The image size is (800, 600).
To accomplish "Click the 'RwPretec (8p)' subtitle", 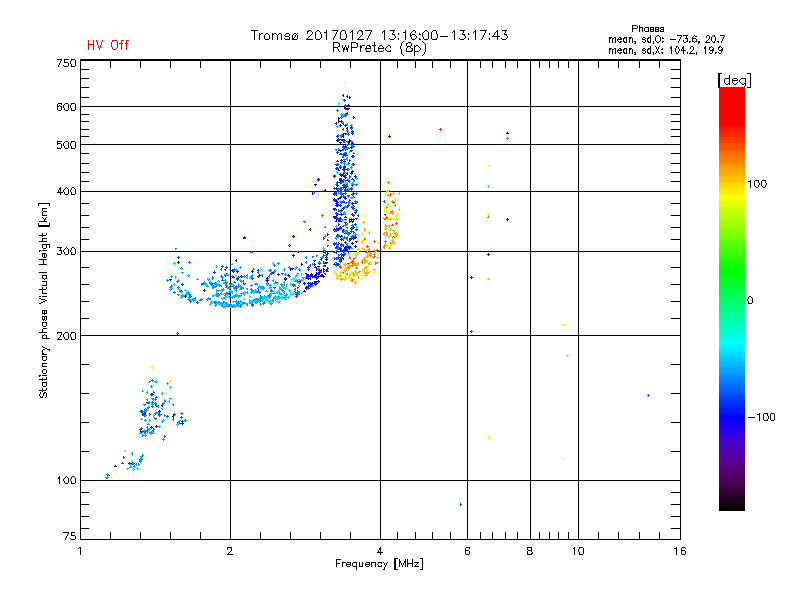I will (x=379, y=48).
